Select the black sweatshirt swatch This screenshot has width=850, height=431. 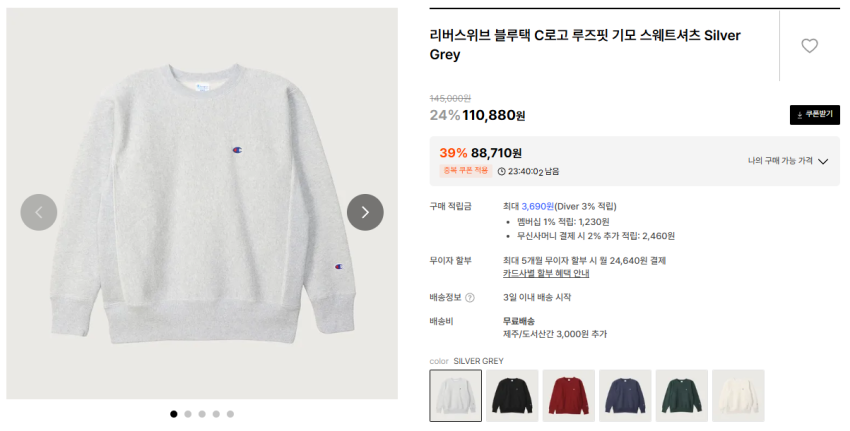coord(512,395)
